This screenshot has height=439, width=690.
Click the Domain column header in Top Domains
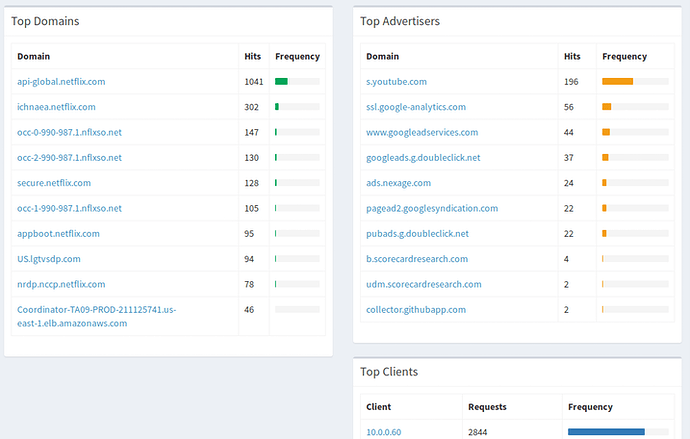(33, 56)
